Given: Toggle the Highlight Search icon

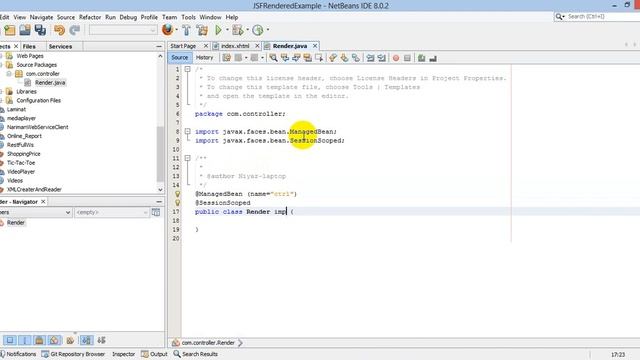Looking at the screenshot, I should point(307,58).
